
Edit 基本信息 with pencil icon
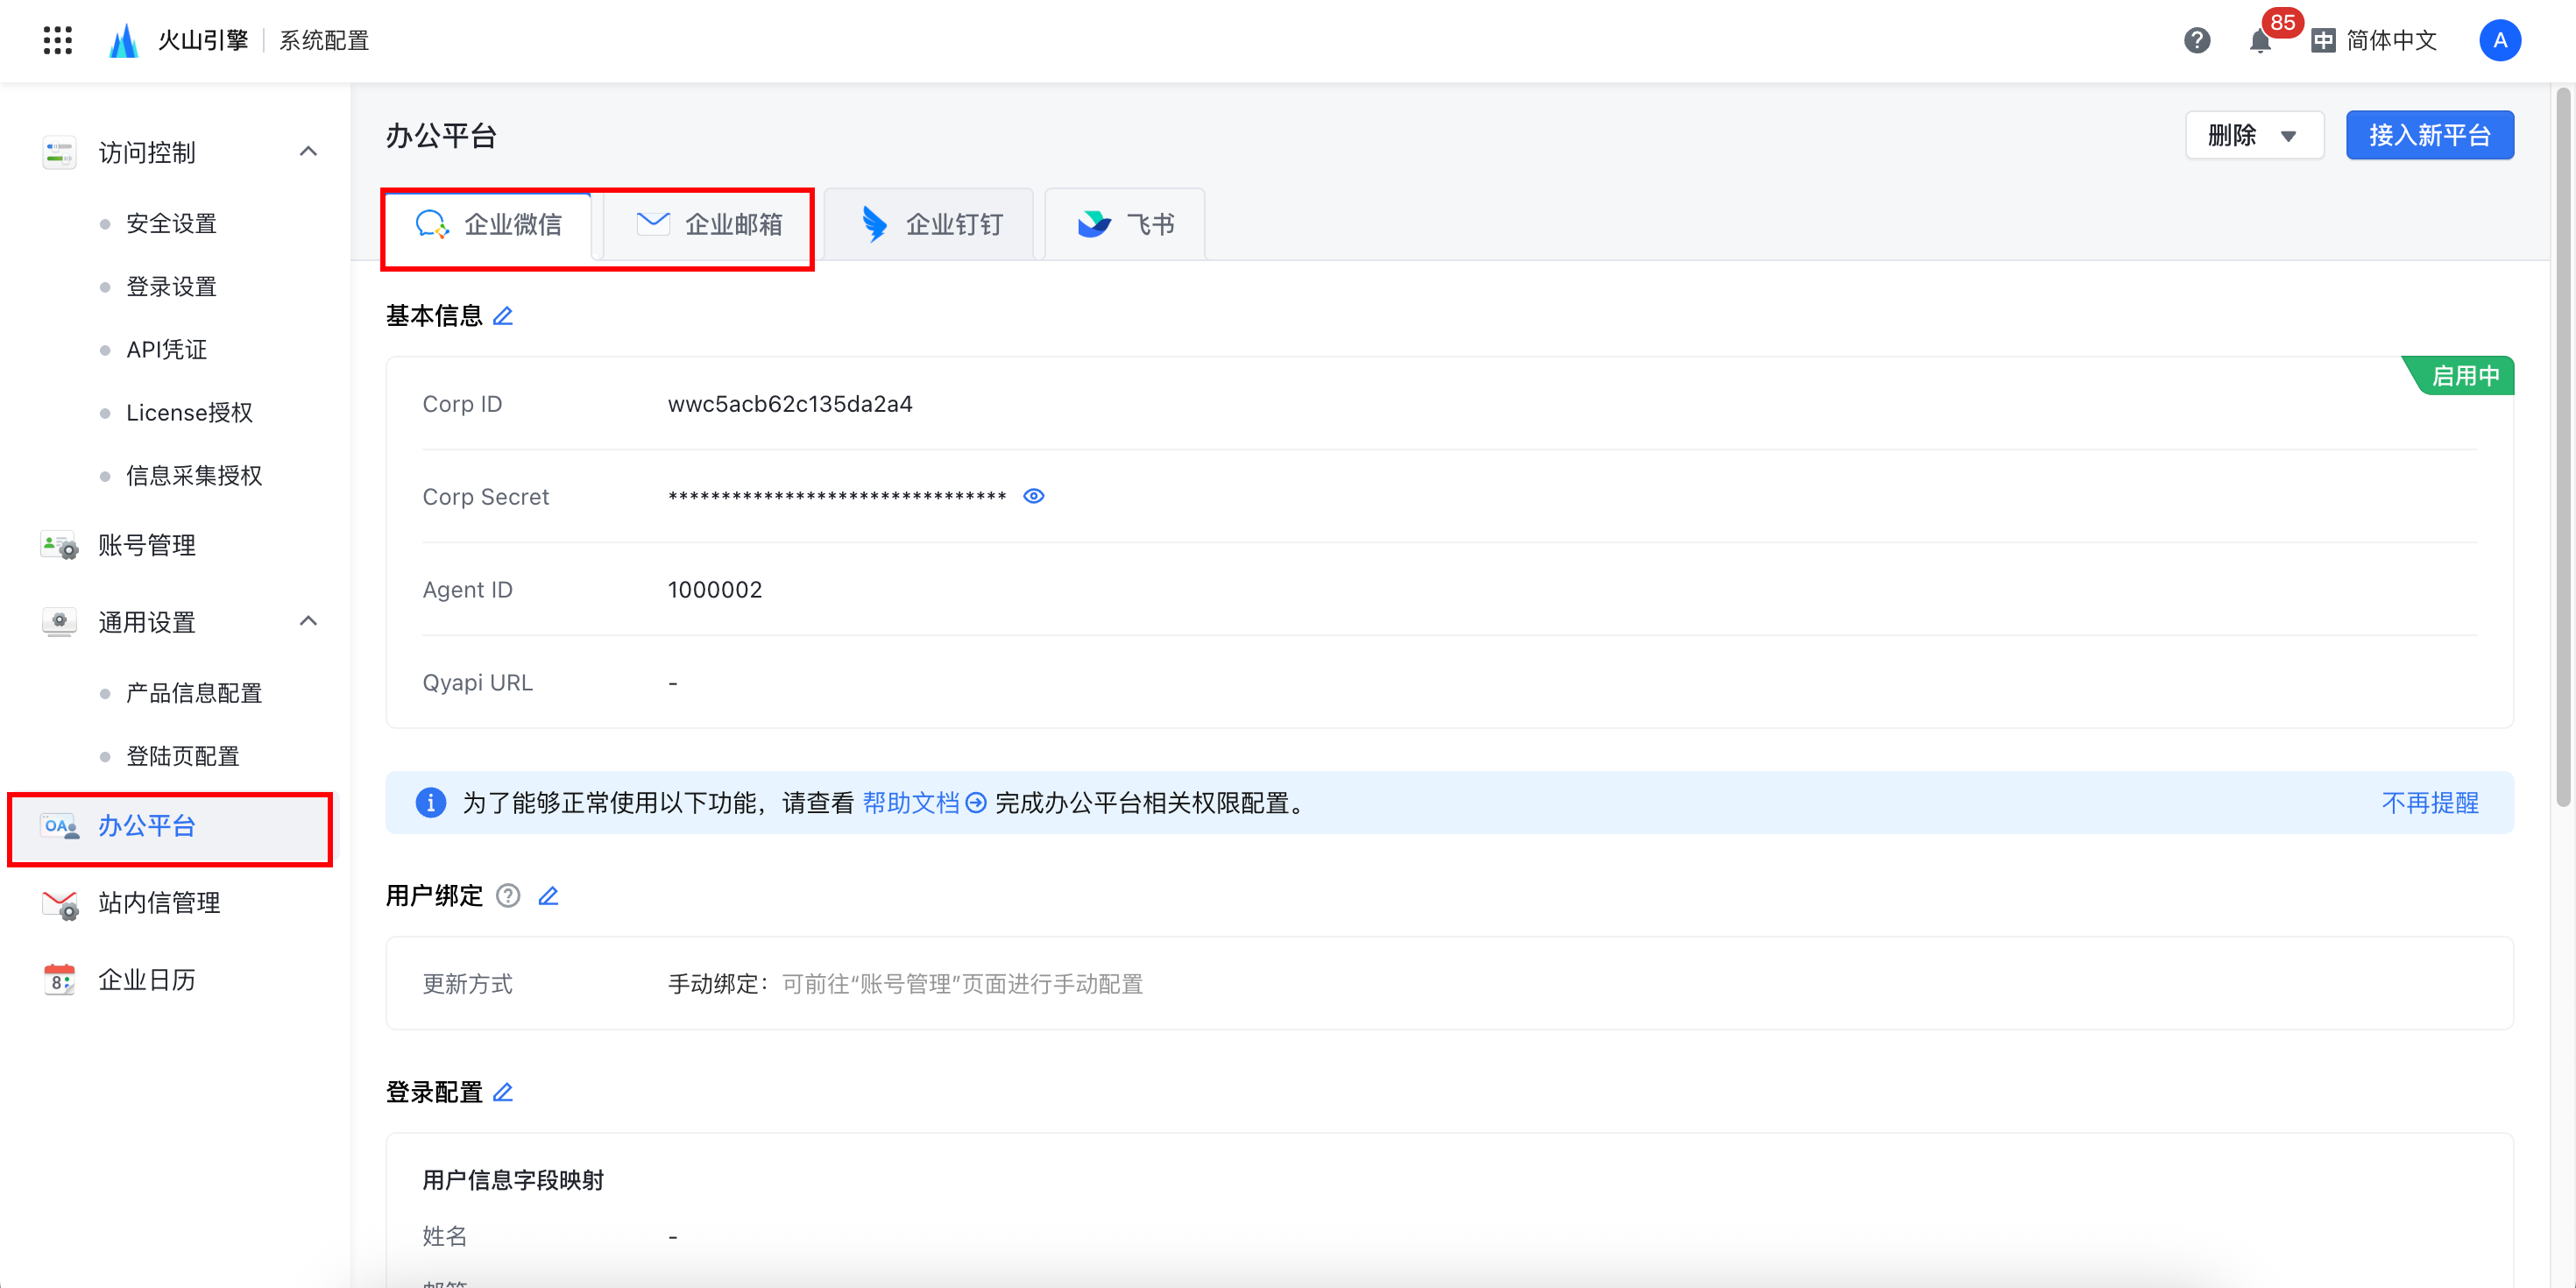(503, 316)
